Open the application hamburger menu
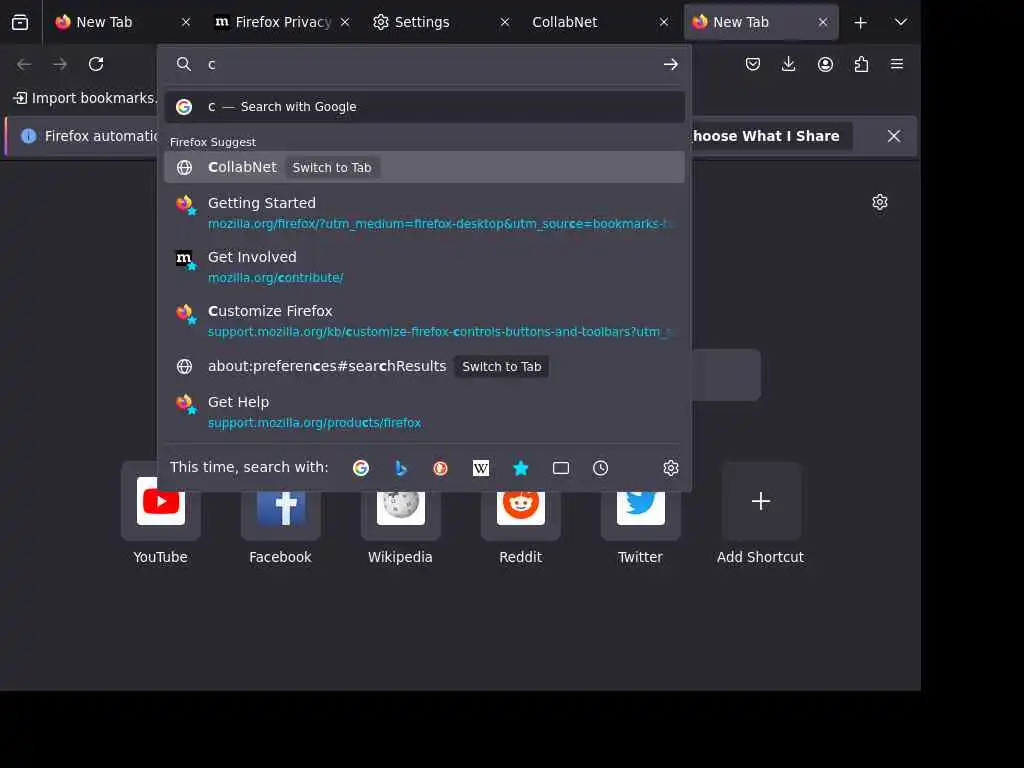1024x768 pixels. coord(897,64)
